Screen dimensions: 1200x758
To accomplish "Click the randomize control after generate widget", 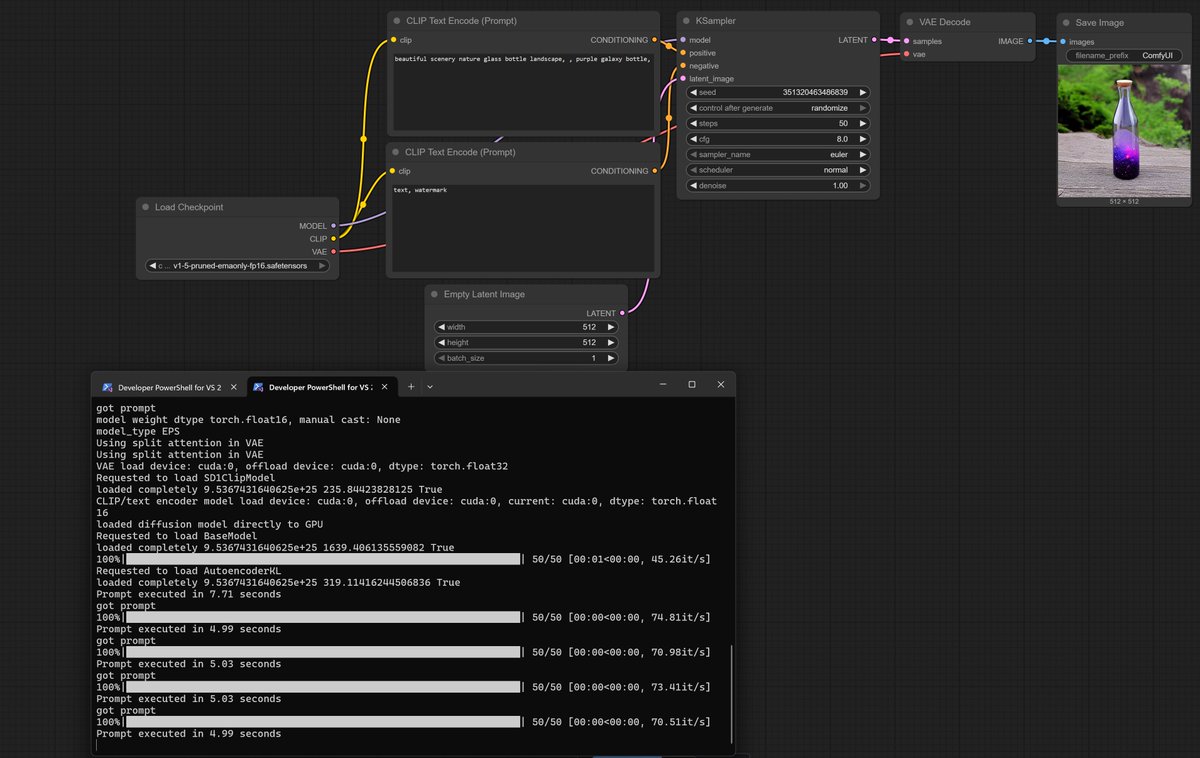I will (778, 107).
